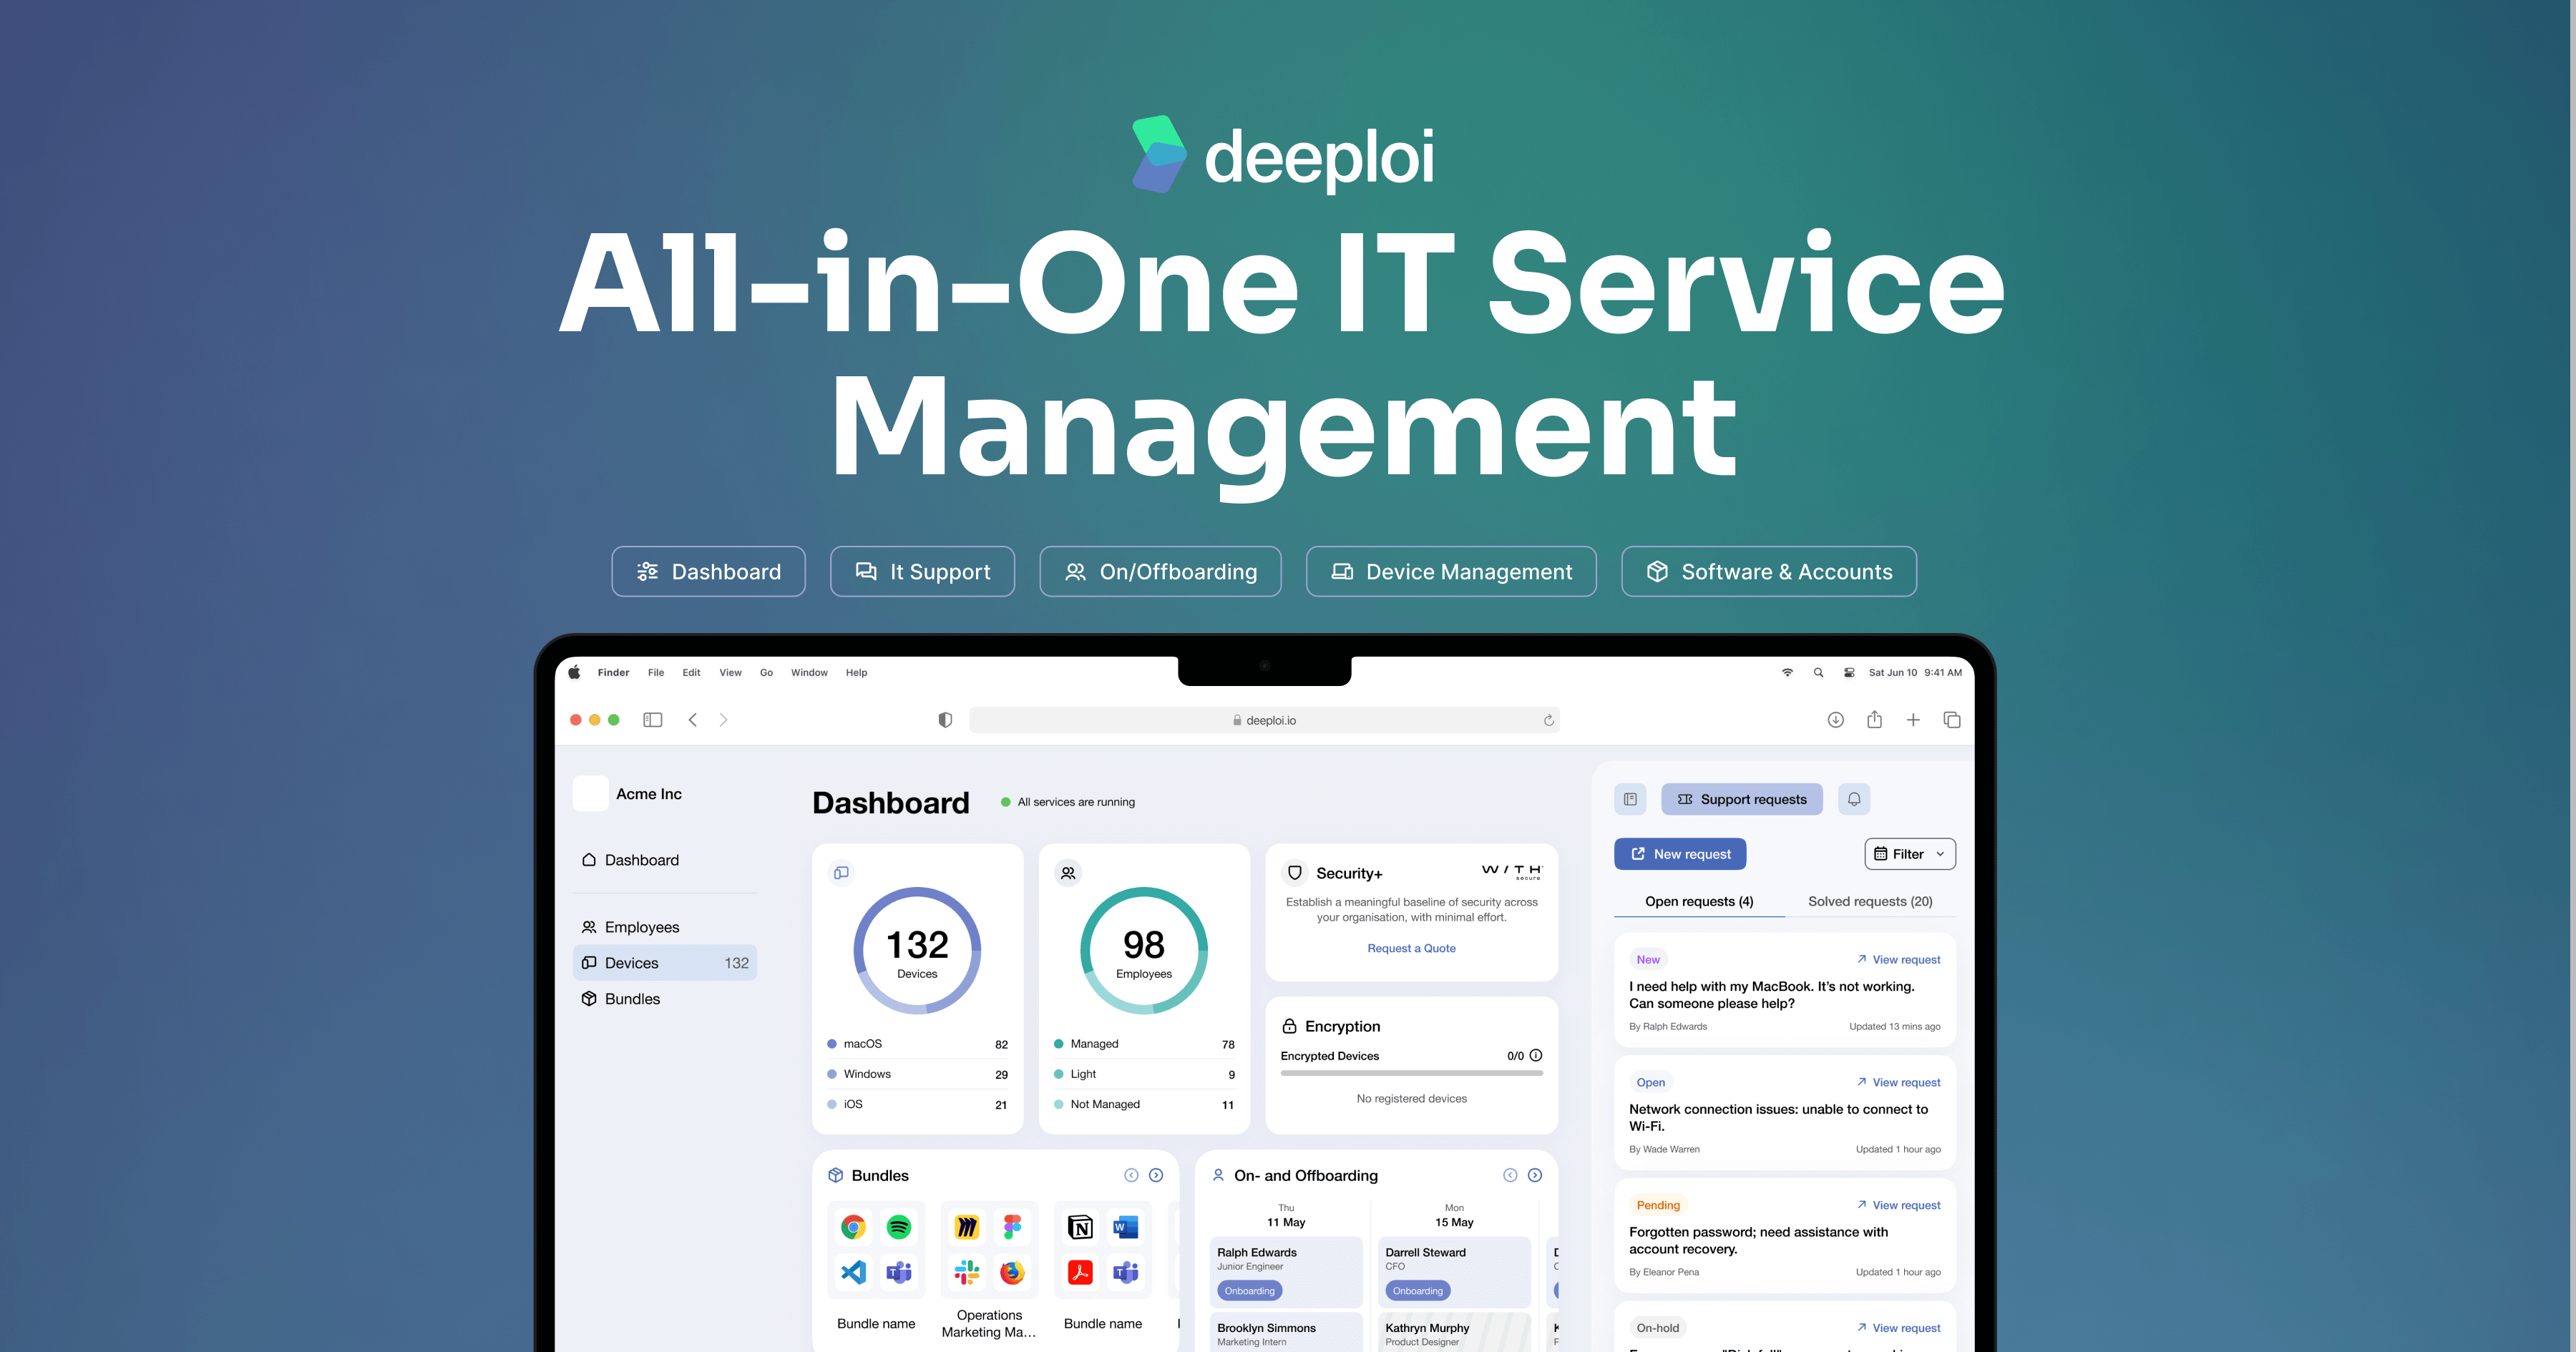Image resolution: width=2576 pixels, height=1352 pixels.
Task: Select Devices in the sidebar
Action: [x=665, y=963]
